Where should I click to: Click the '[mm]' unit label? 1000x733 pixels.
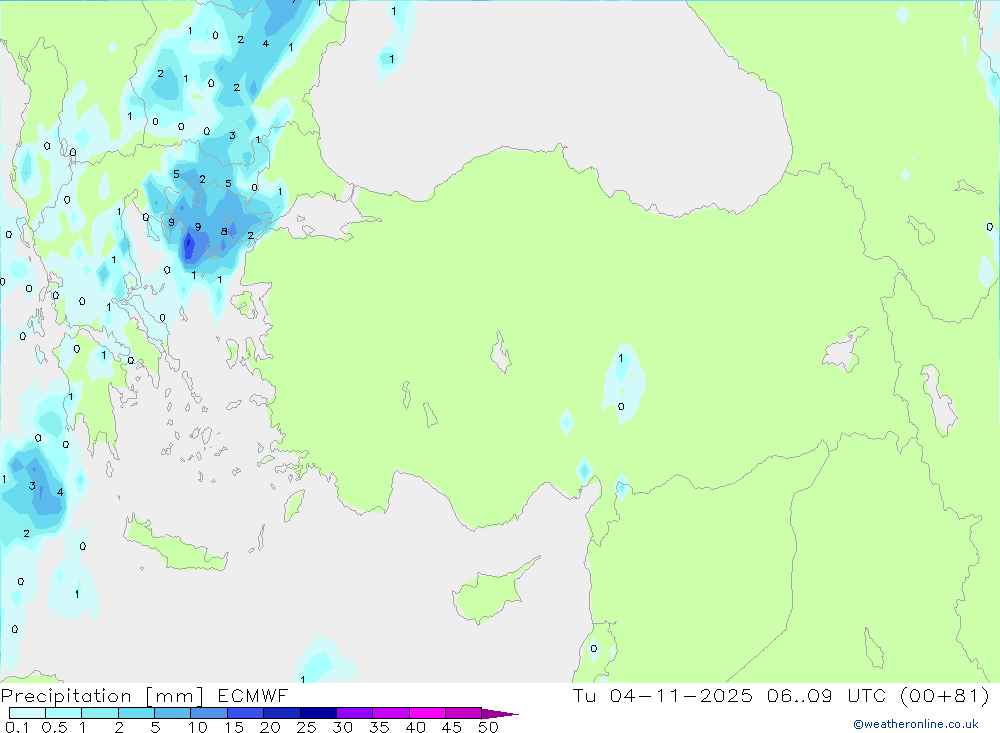(175, 696)
